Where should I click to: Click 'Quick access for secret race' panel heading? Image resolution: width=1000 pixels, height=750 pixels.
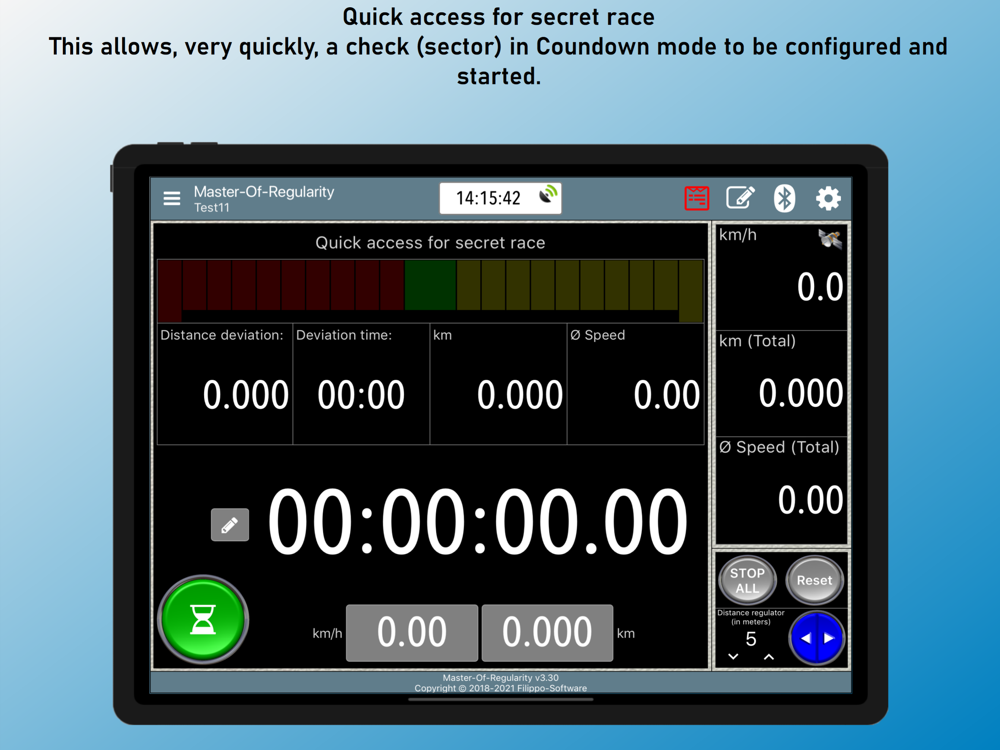(x=430, y=242)
